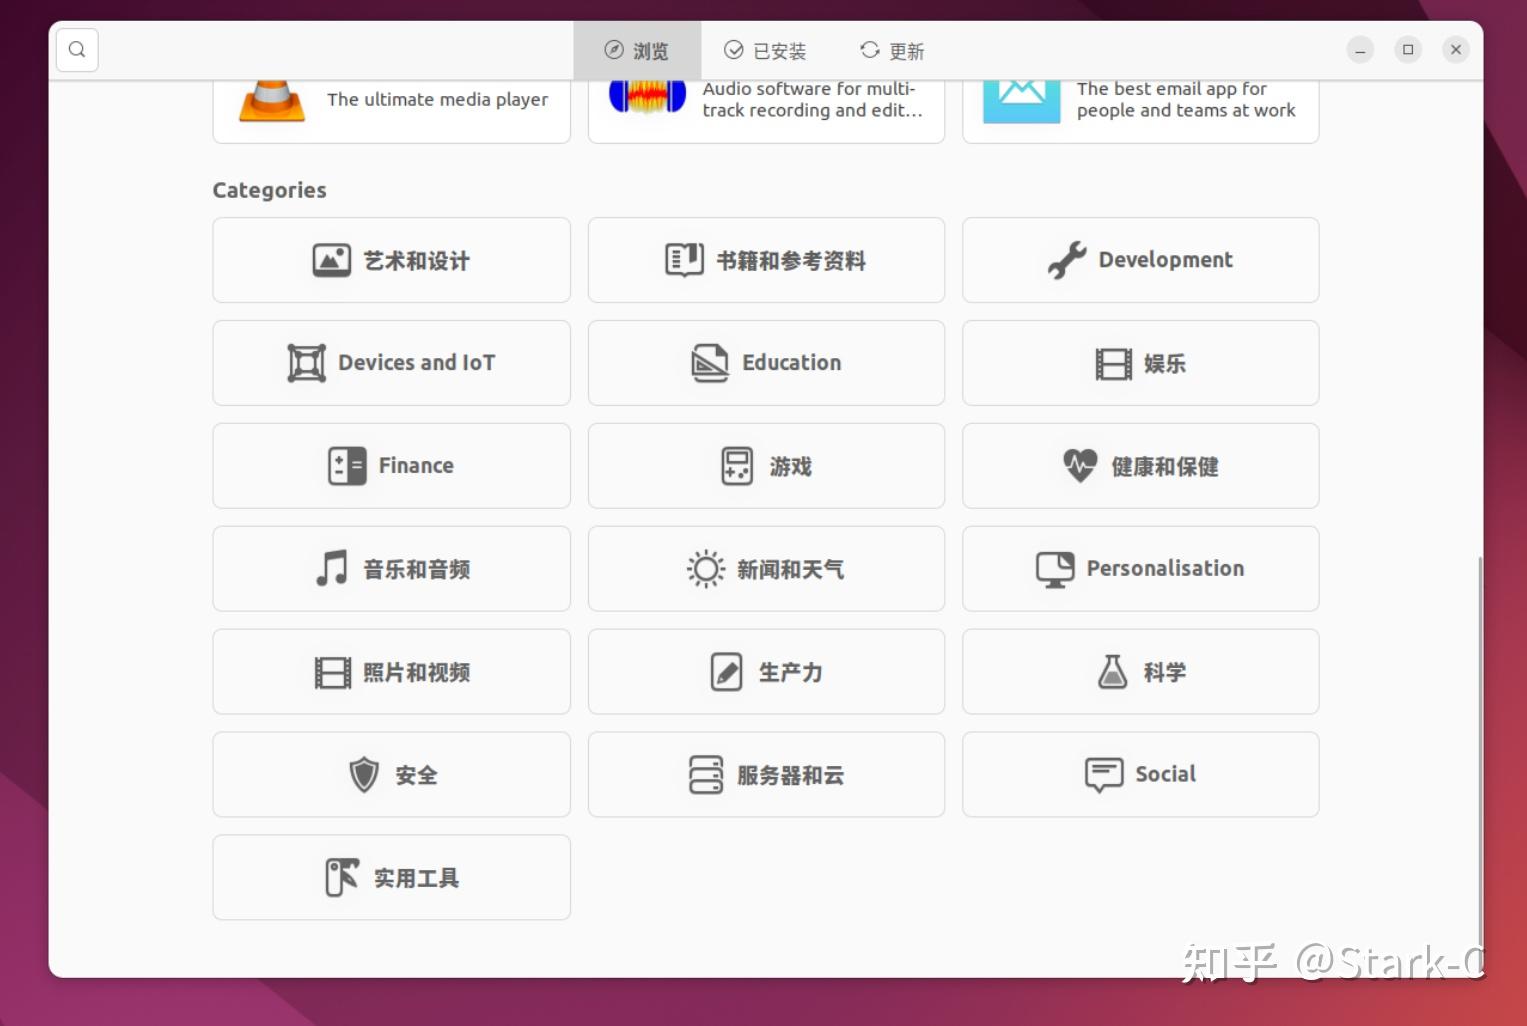
Task: Stay on the 浏览 tab
Action: (637, 50)
